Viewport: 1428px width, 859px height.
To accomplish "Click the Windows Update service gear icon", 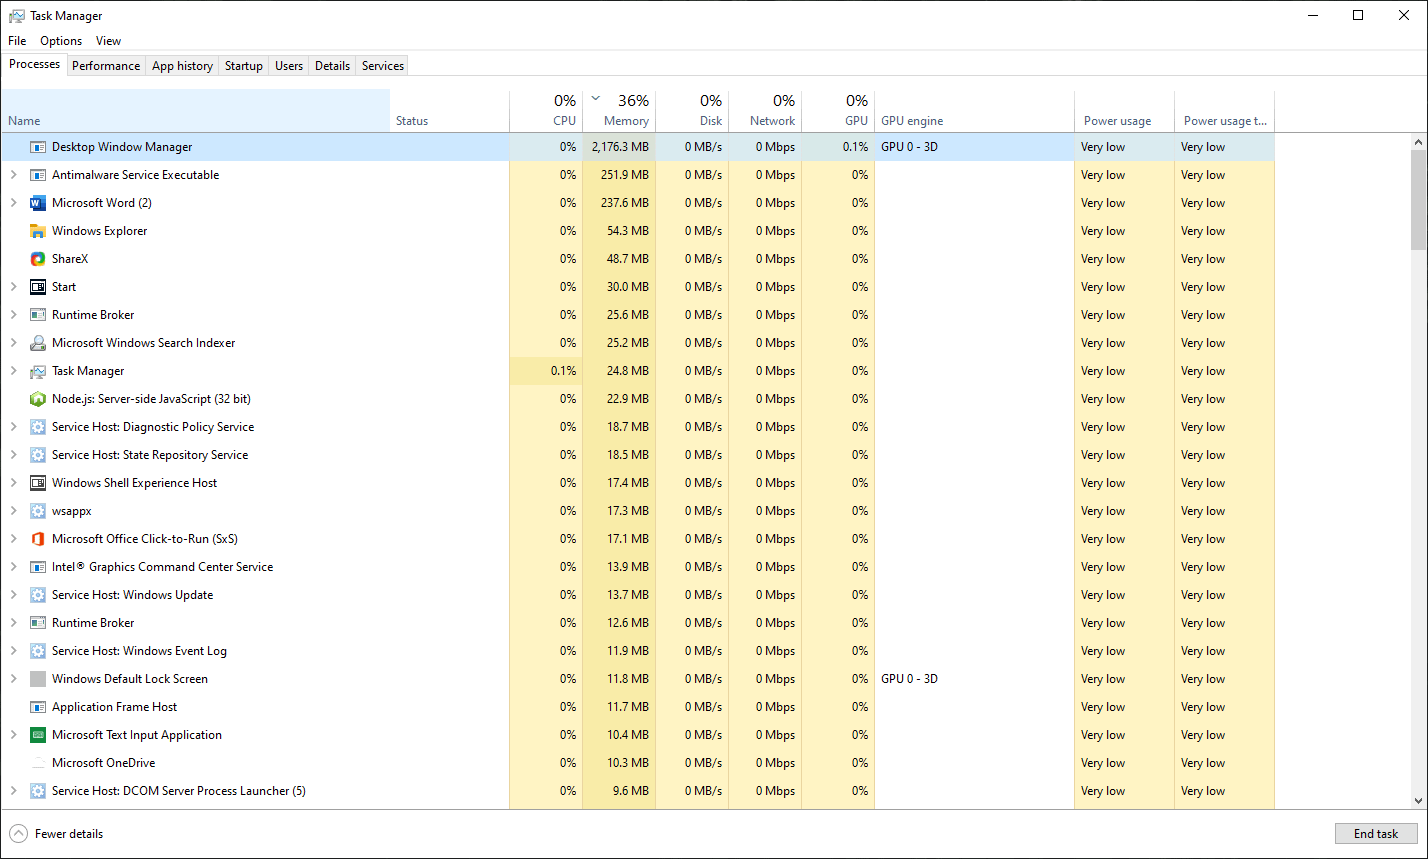I will 38,595.
